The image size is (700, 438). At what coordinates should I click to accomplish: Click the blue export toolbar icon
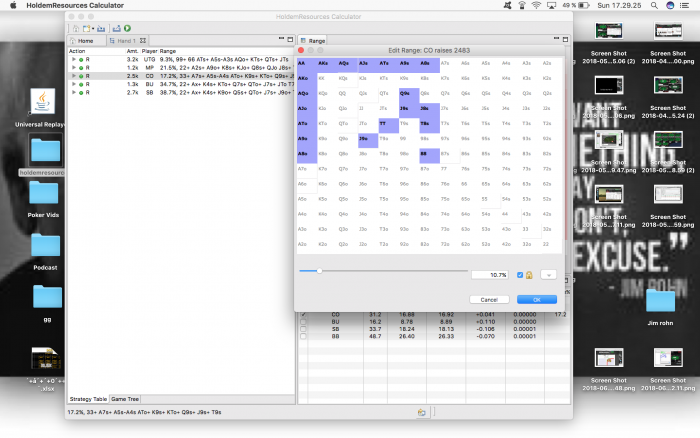point(117,29)
